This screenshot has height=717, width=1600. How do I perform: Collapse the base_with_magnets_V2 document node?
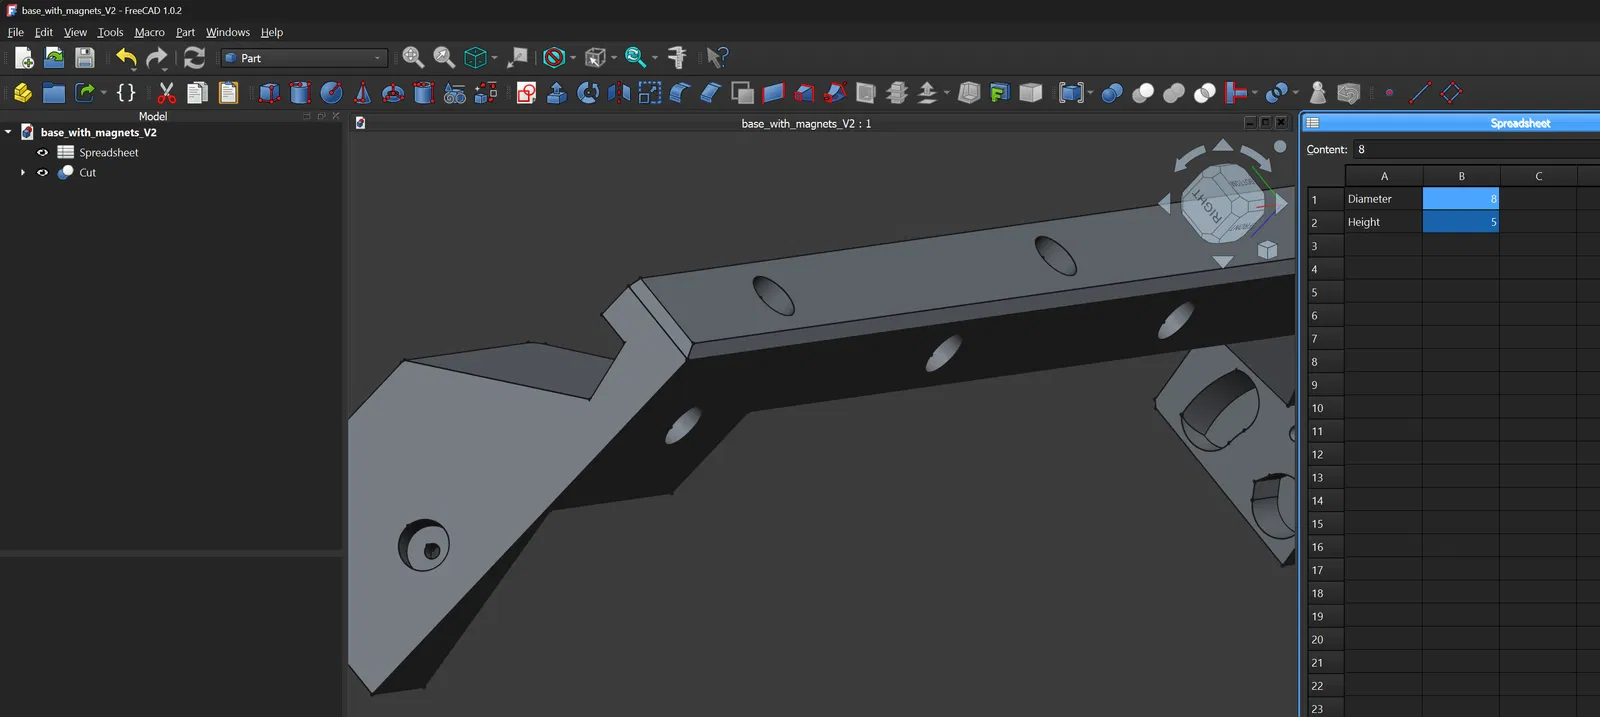click(9, 132)
